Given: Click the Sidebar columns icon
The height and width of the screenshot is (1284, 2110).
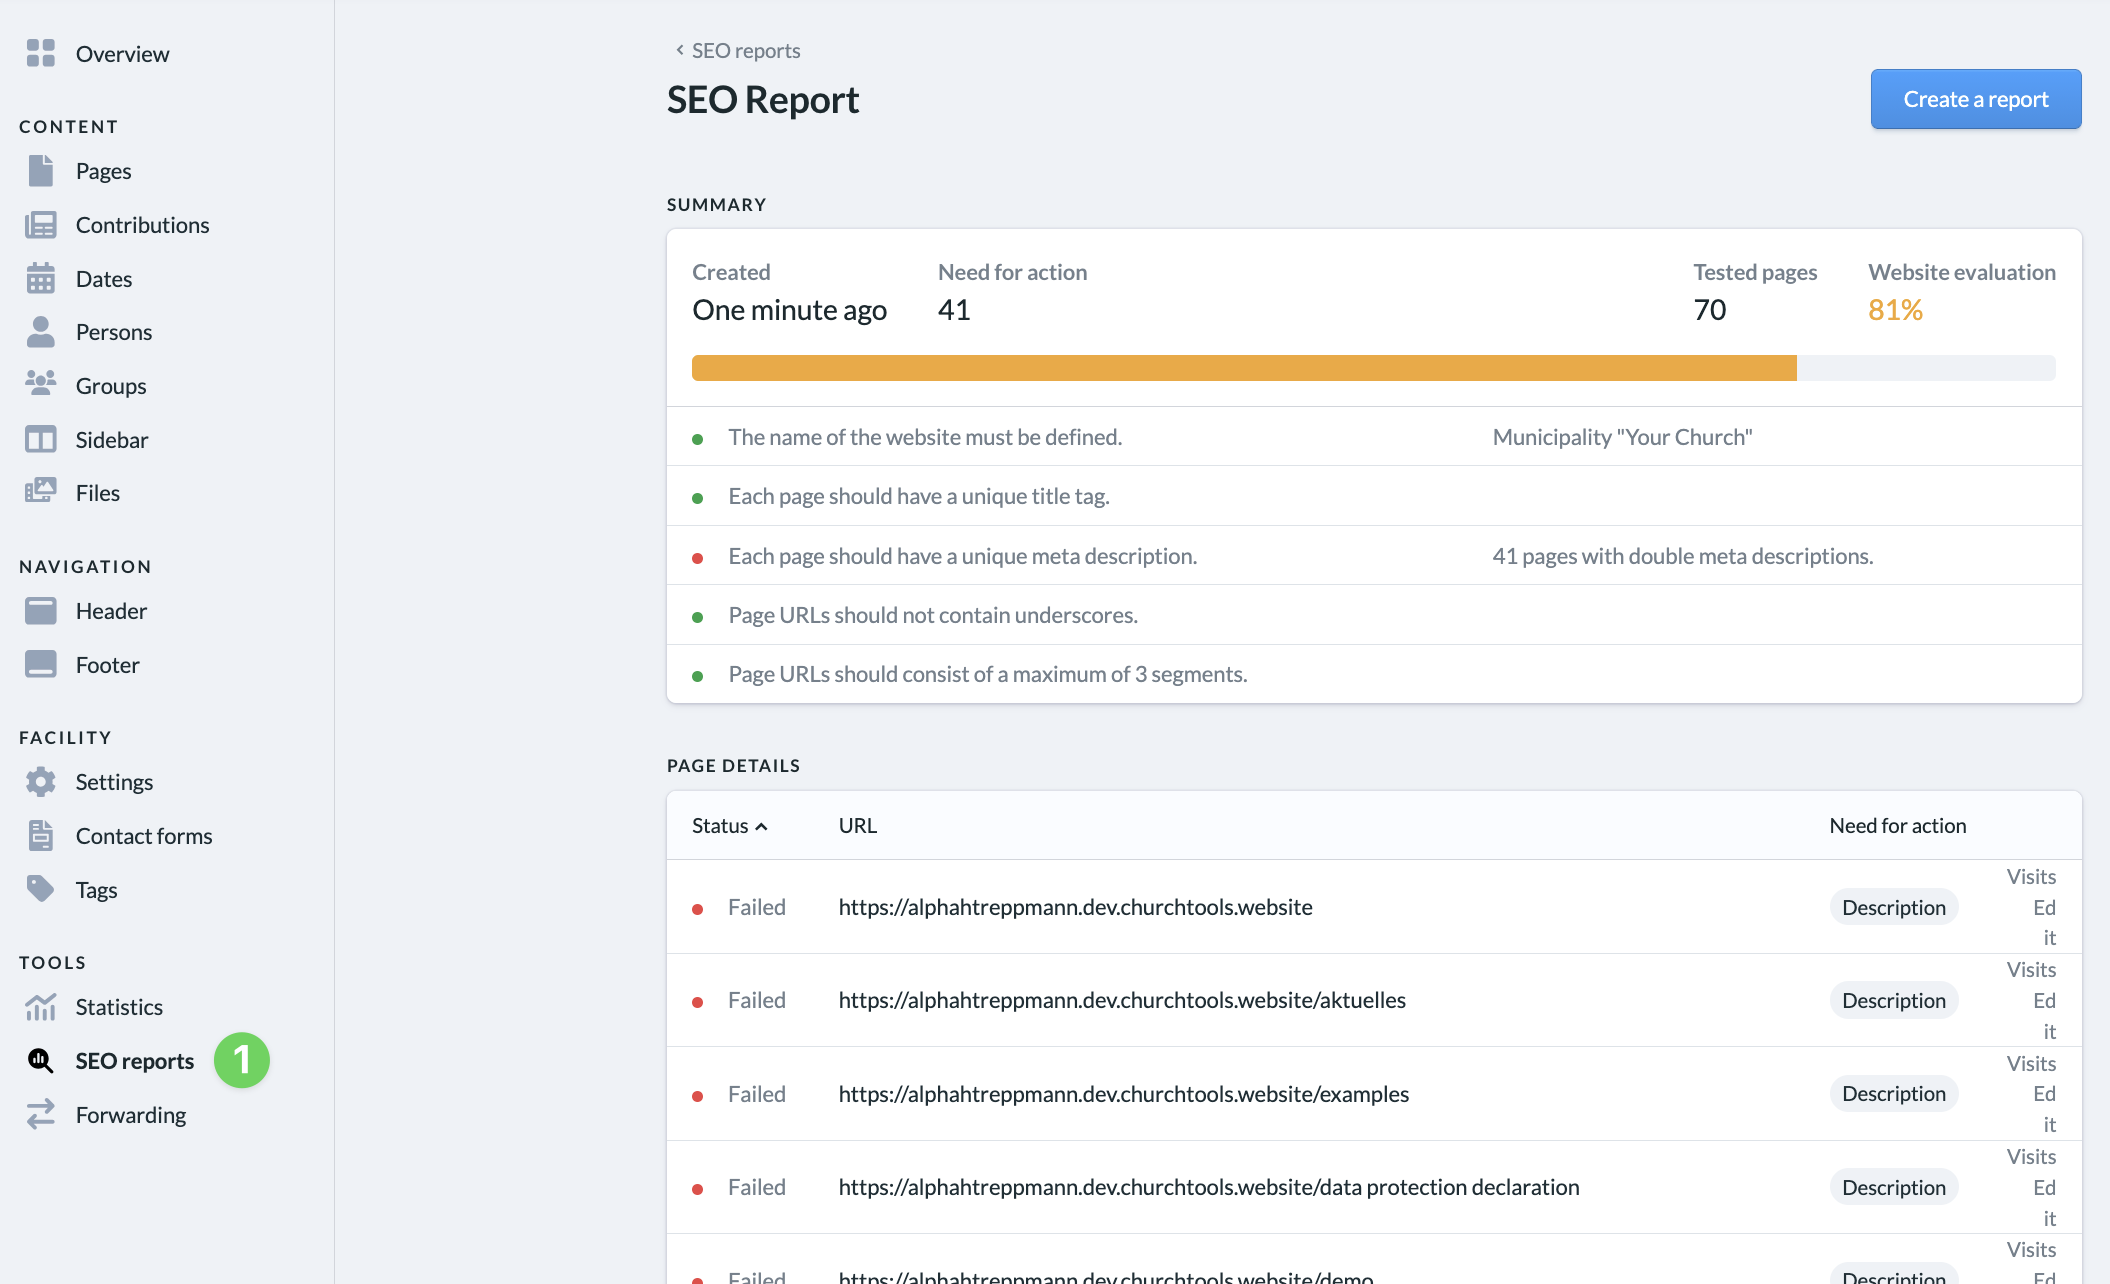Looking at the screenshot, I should click(41, 440).
